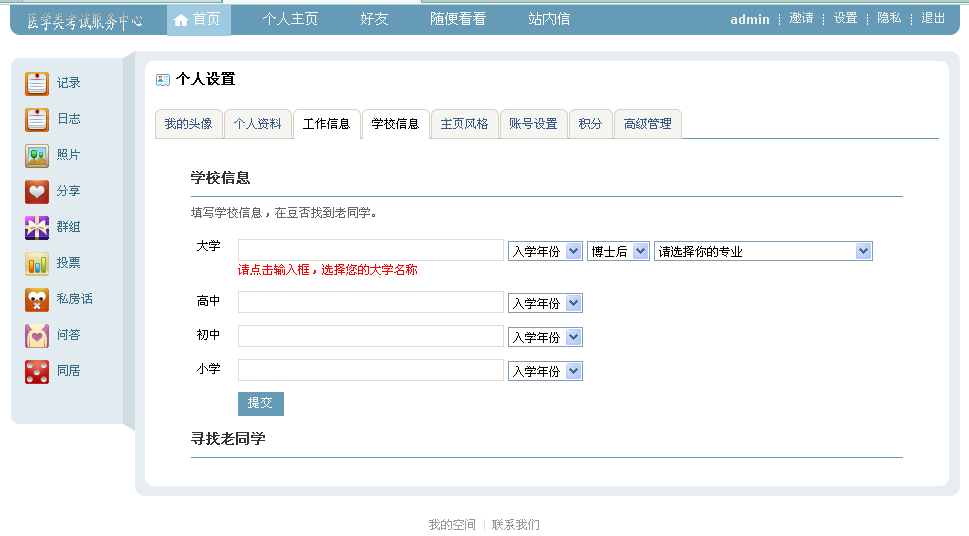Click the 个人设置 profile card icon
This screenshot has height=536, width=969.
click(x=163, y=80)
